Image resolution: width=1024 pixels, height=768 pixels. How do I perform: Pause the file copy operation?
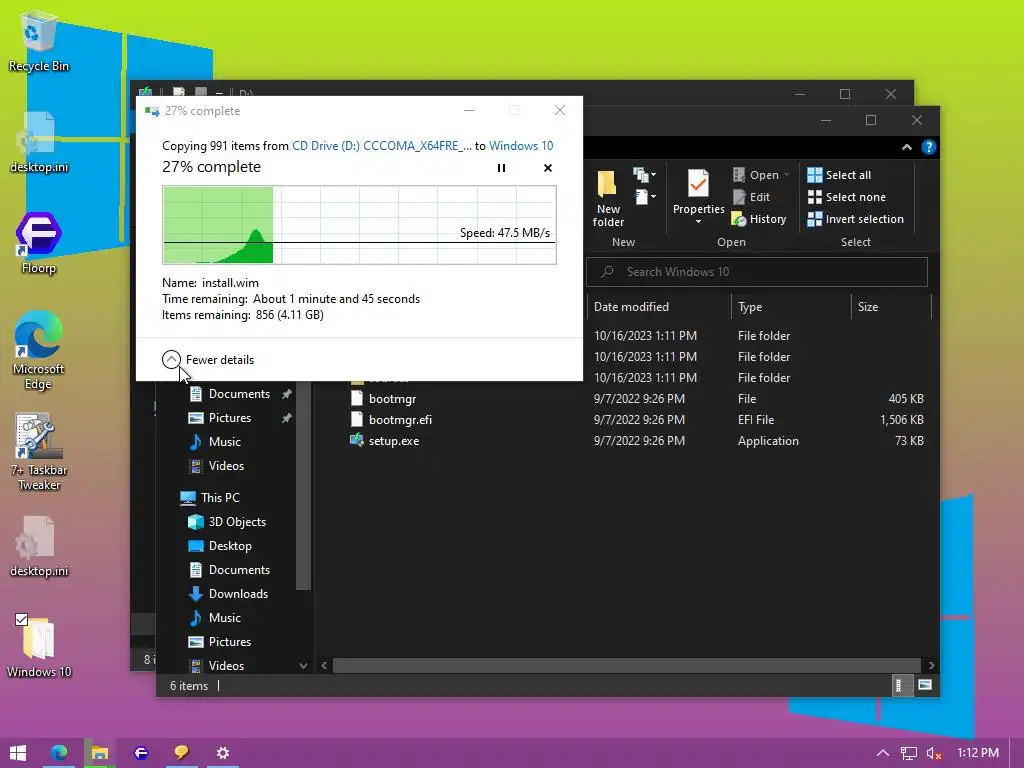pos(502,168)
